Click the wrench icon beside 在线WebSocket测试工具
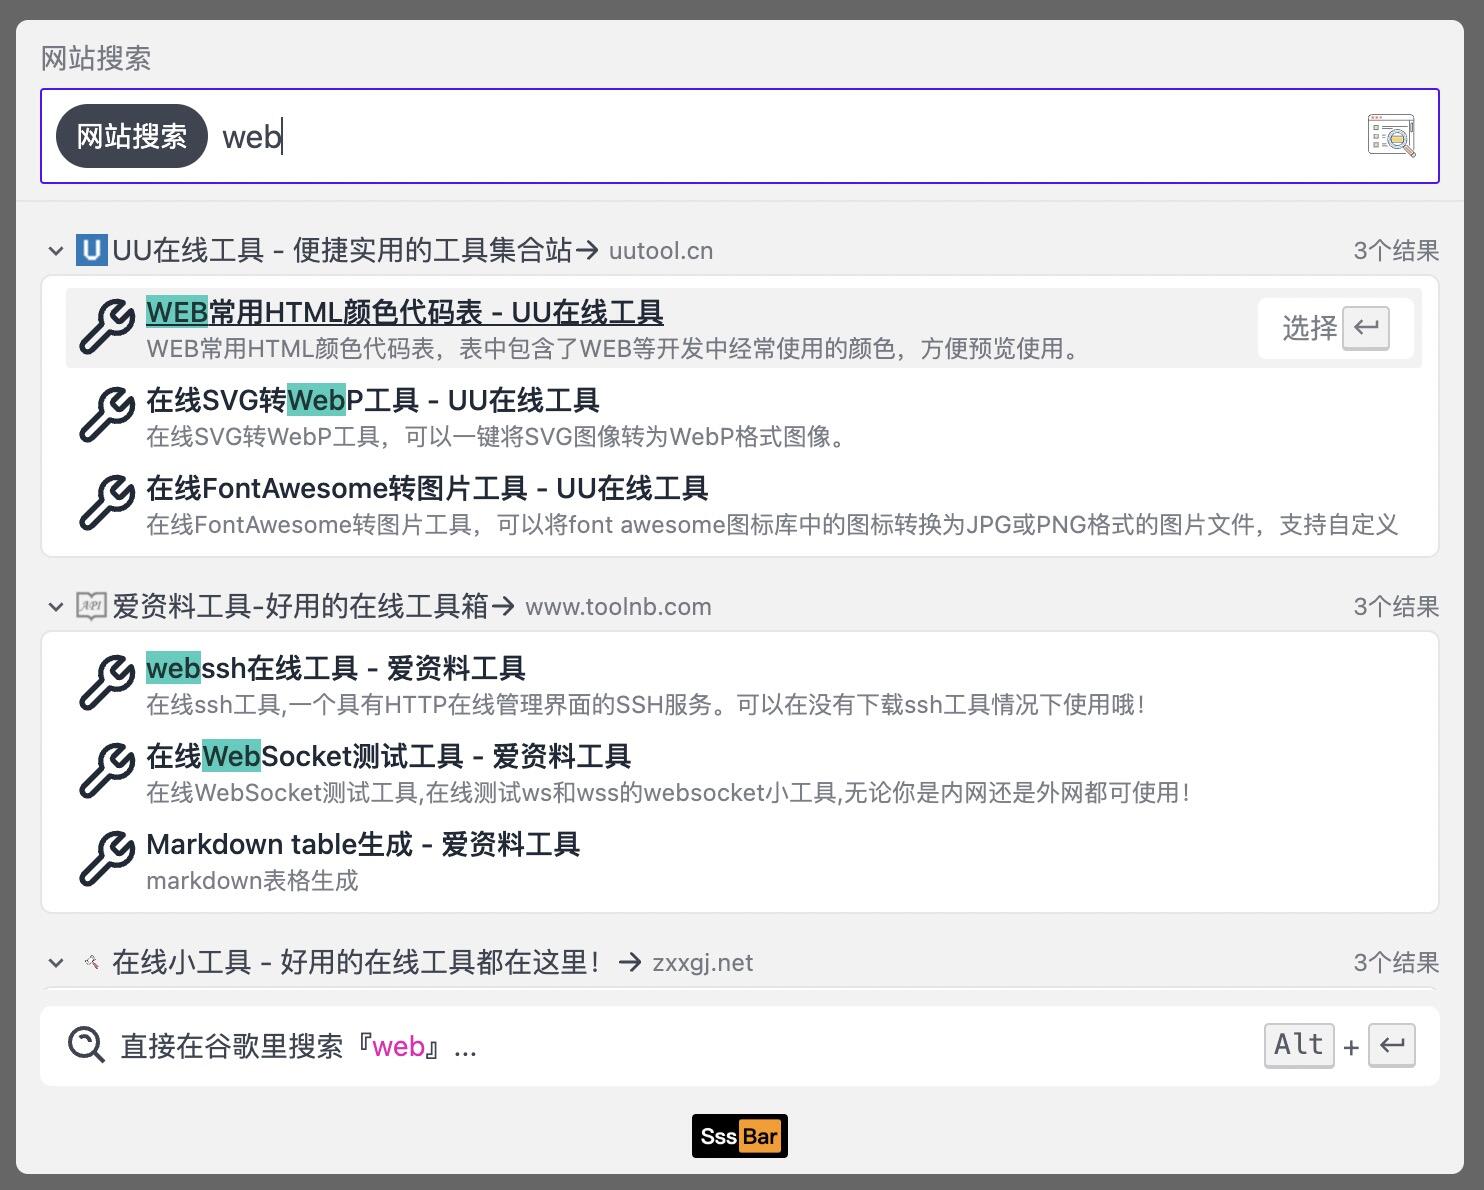Screen dimensions: 1484x1190 [106, 772]
